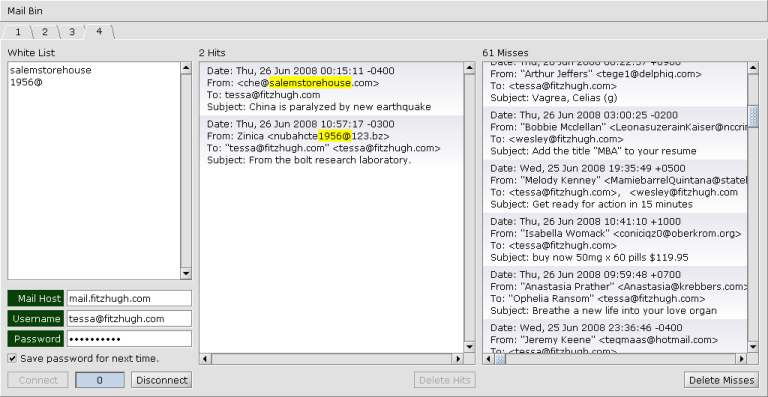Select missed email from Jeremy Keene

(615, 336)
